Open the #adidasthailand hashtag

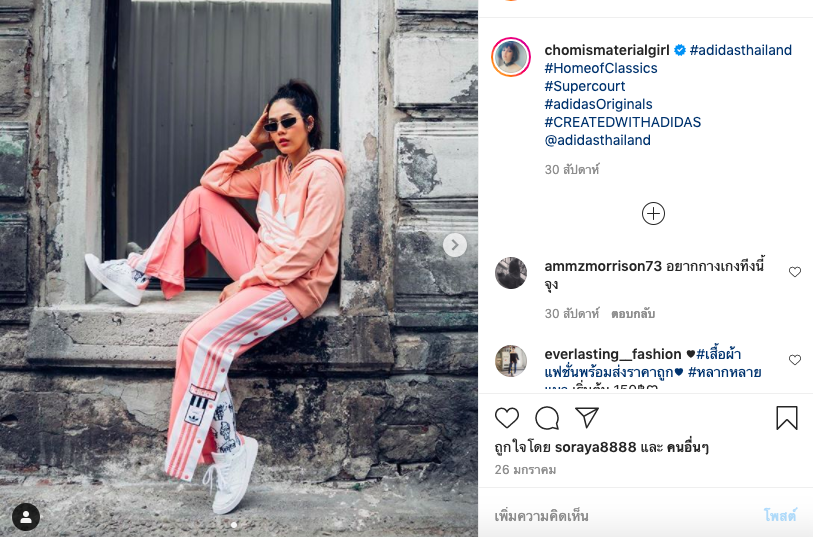[740, 50]
